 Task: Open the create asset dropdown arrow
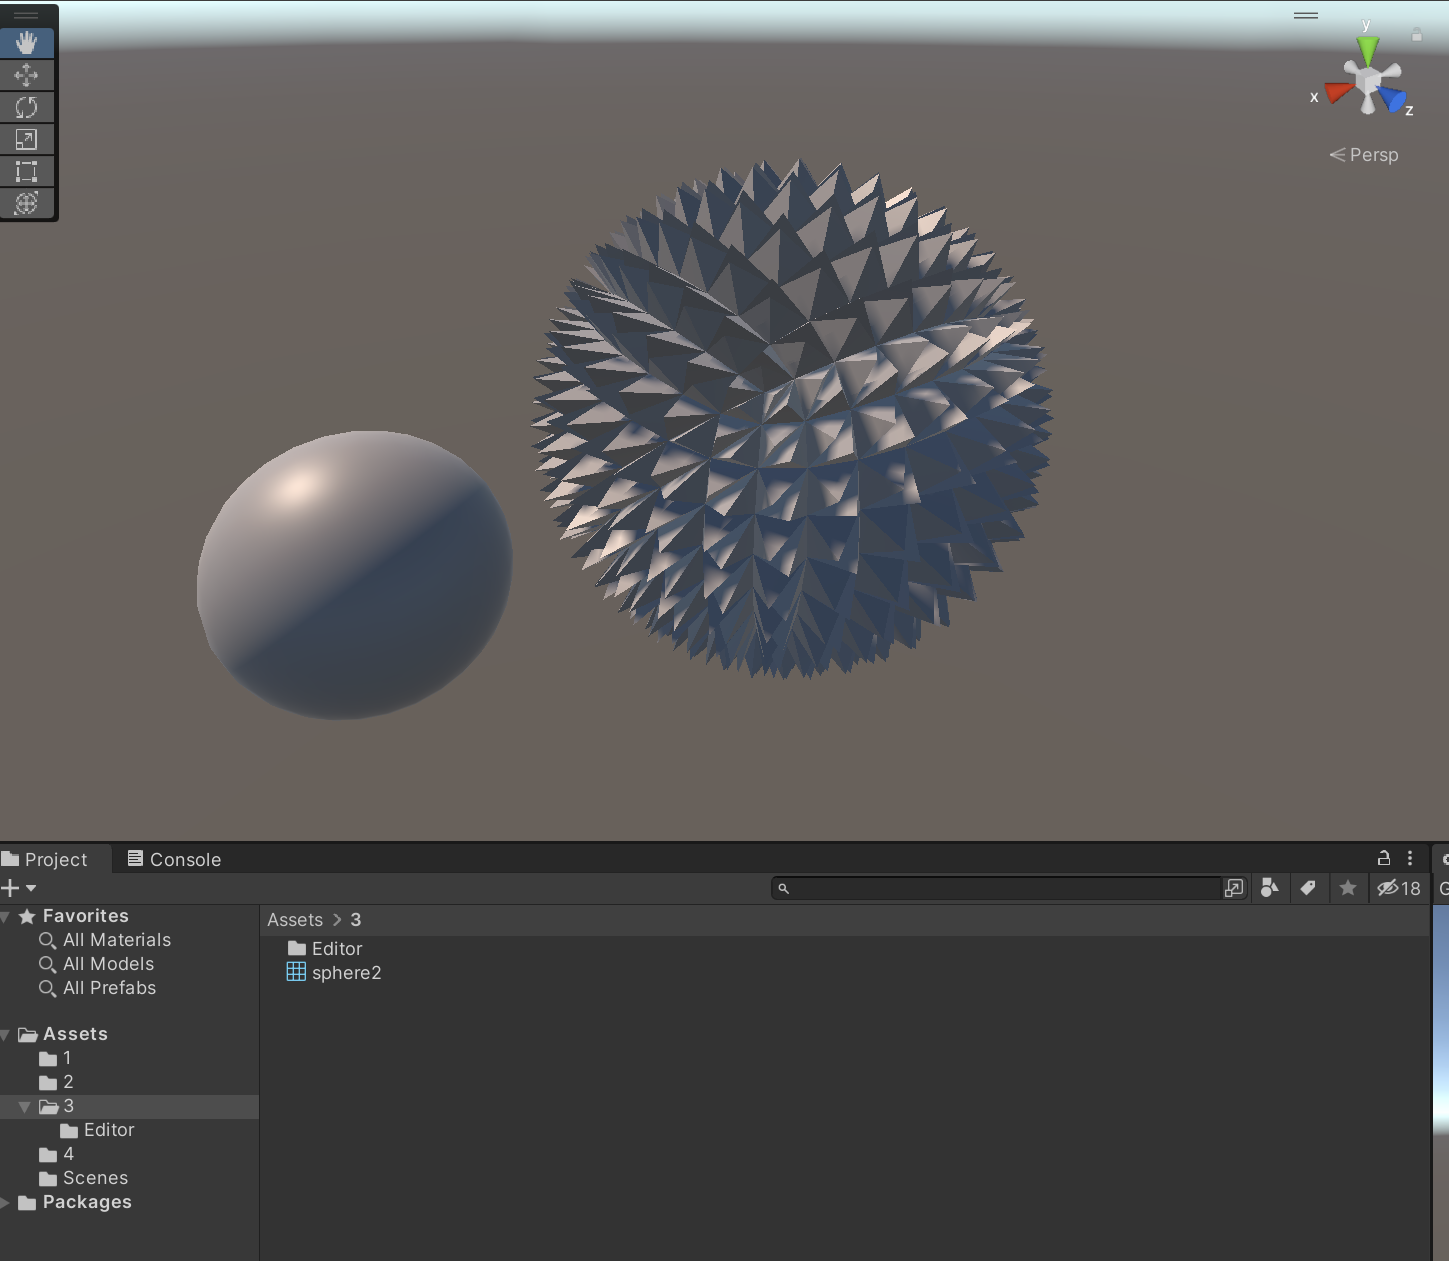(29, 888)
